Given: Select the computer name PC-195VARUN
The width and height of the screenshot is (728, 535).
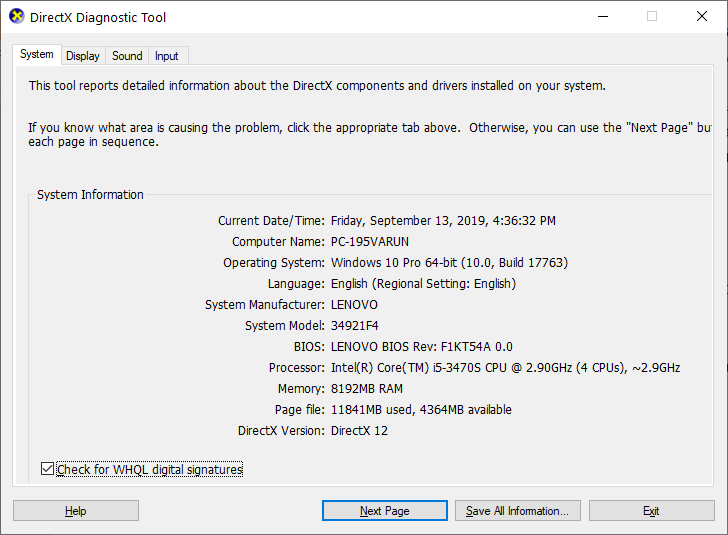Looking at the screenshot, I should point(370,242).
